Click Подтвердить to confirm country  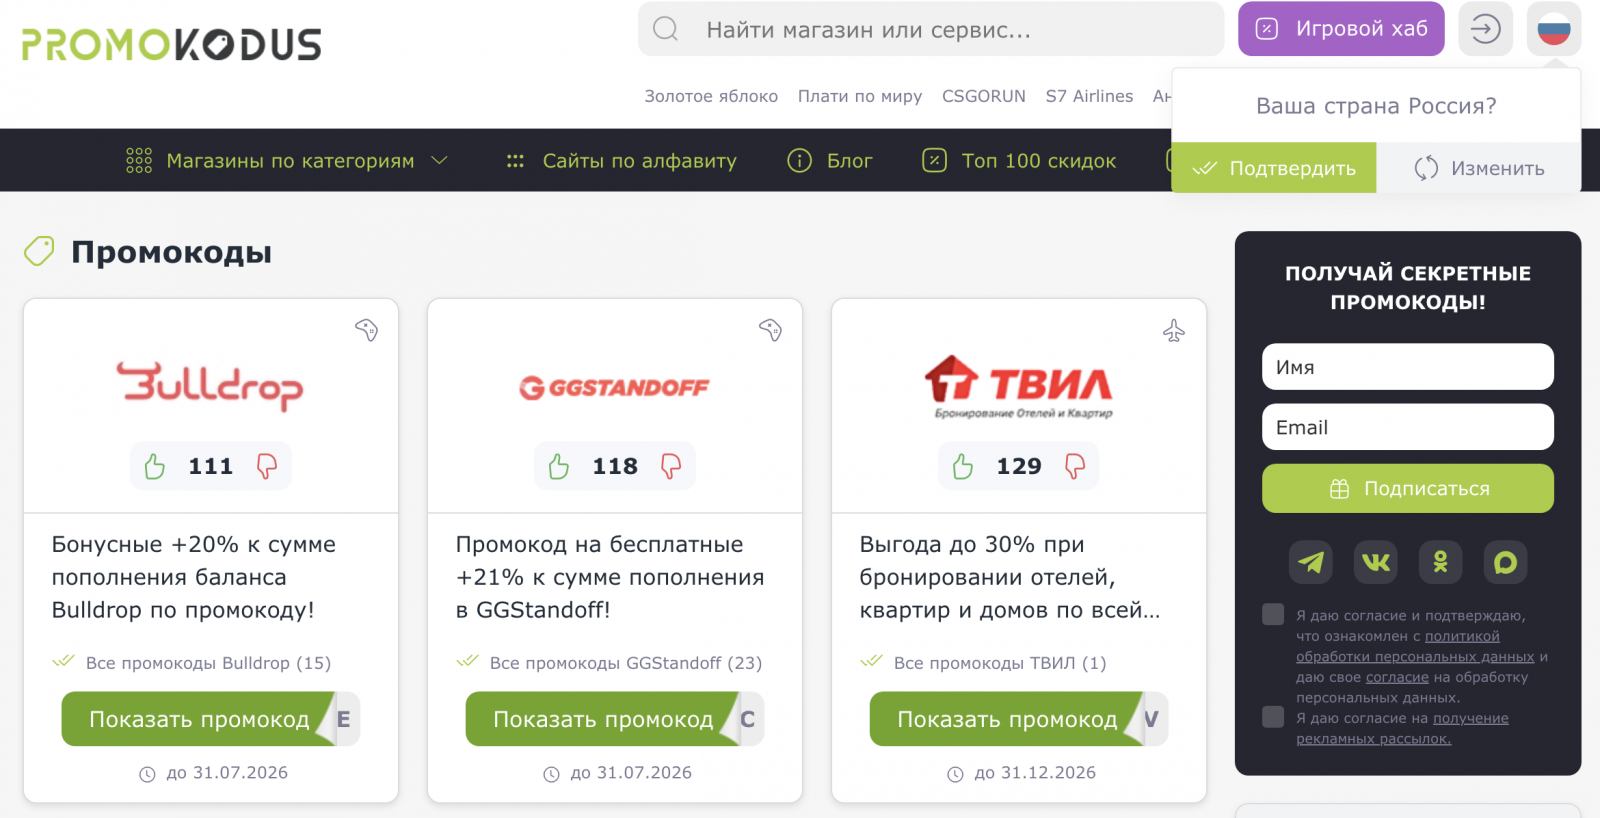click(1274, 168)
